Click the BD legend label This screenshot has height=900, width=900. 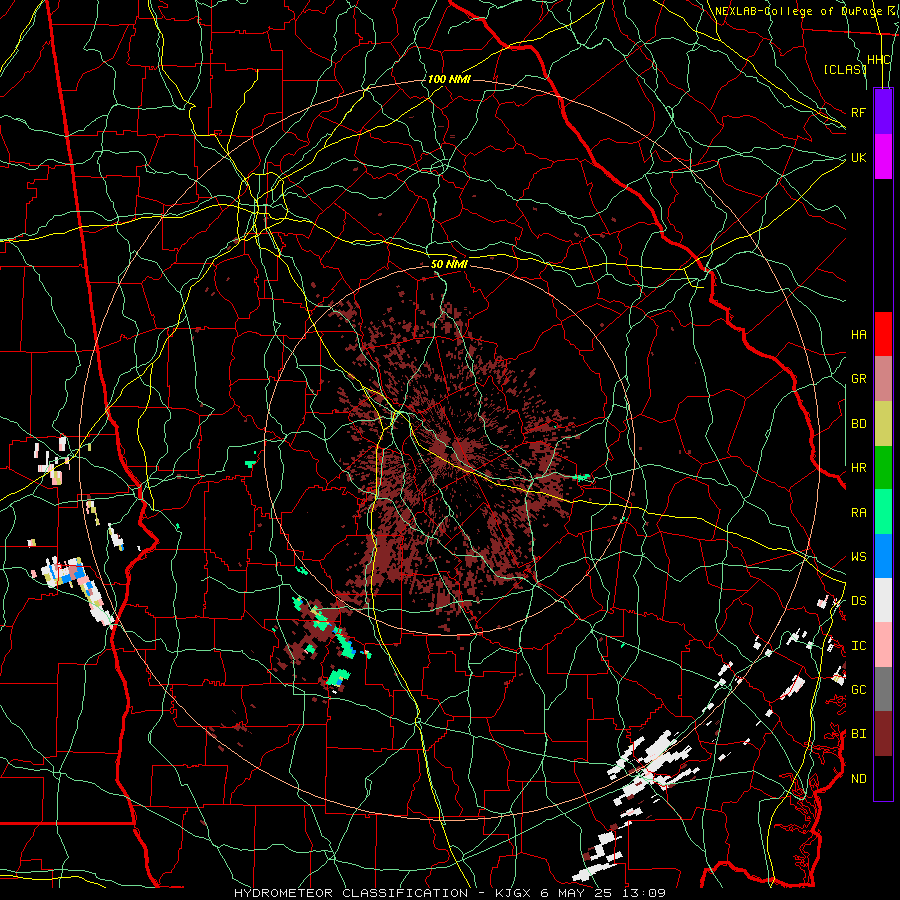[858, 424]
